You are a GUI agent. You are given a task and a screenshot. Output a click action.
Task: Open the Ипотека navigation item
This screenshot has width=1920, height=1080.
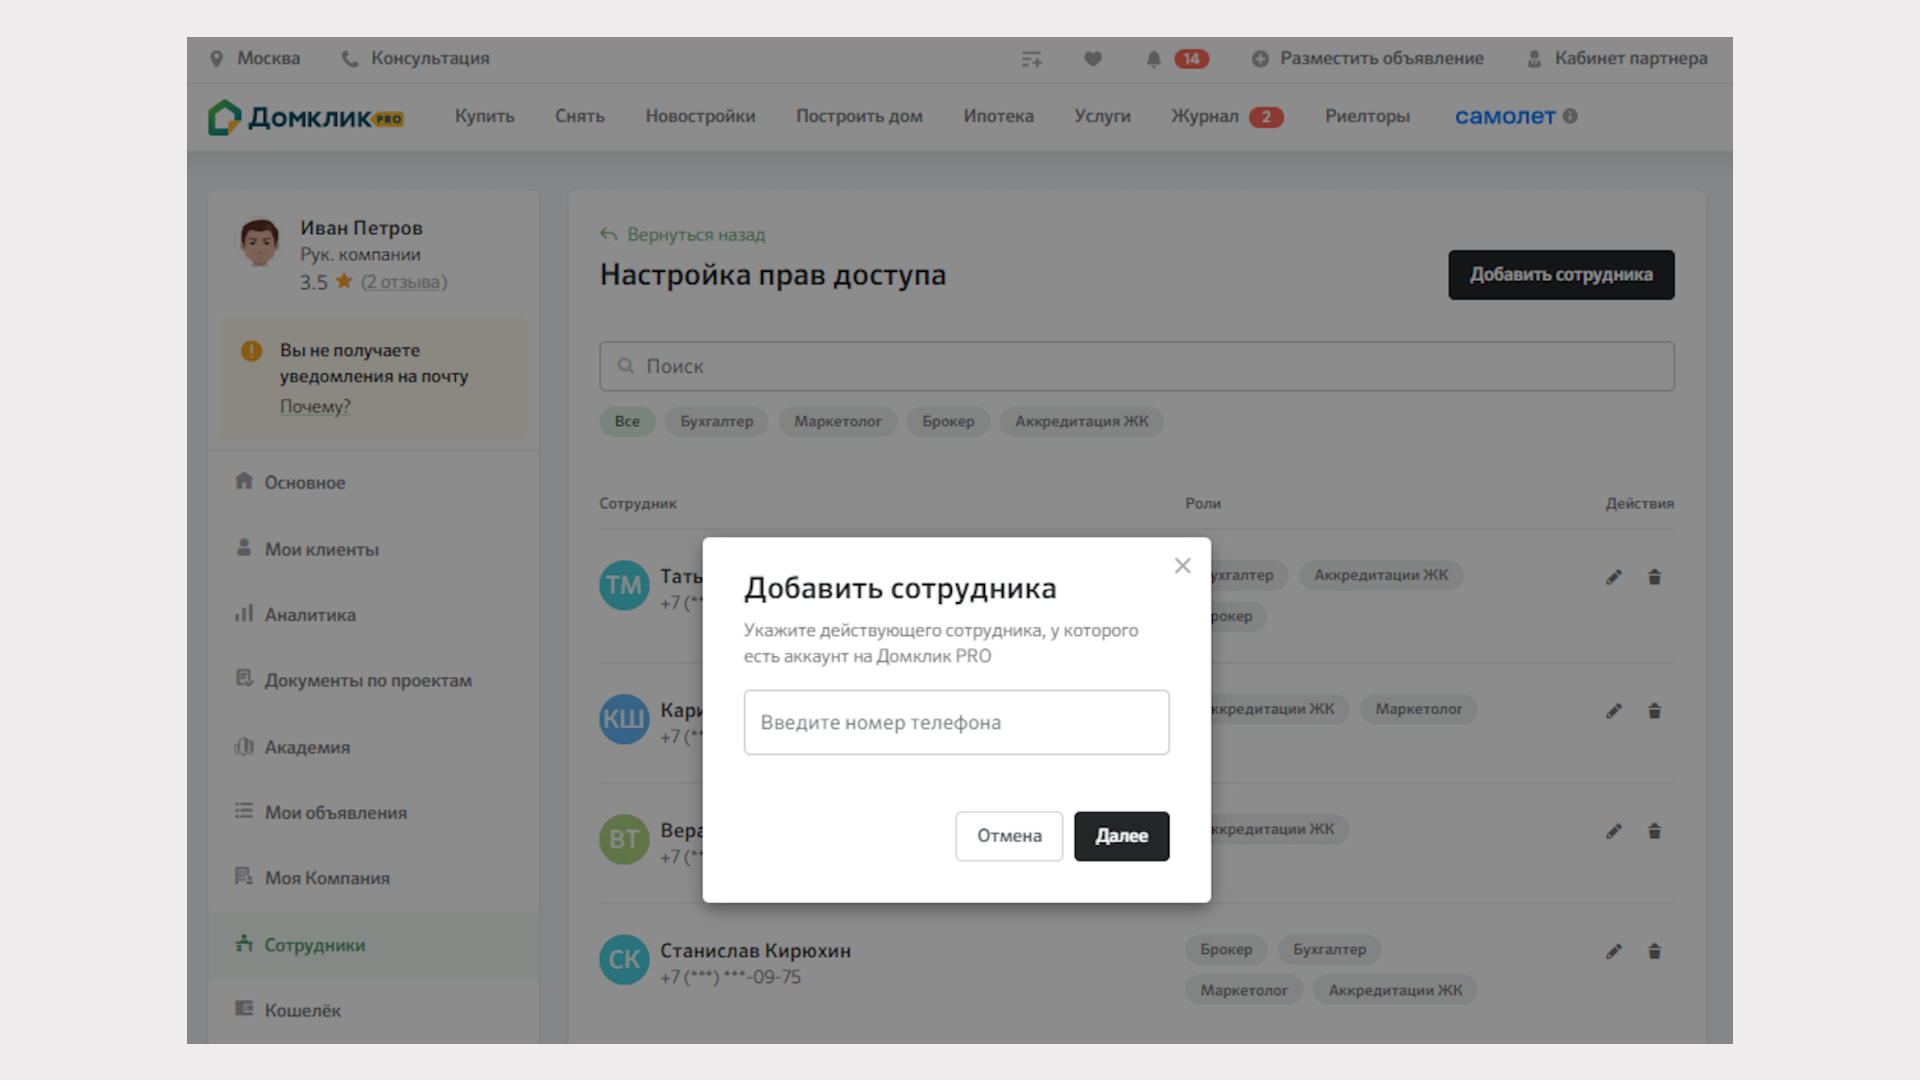(x=998, y=117)
